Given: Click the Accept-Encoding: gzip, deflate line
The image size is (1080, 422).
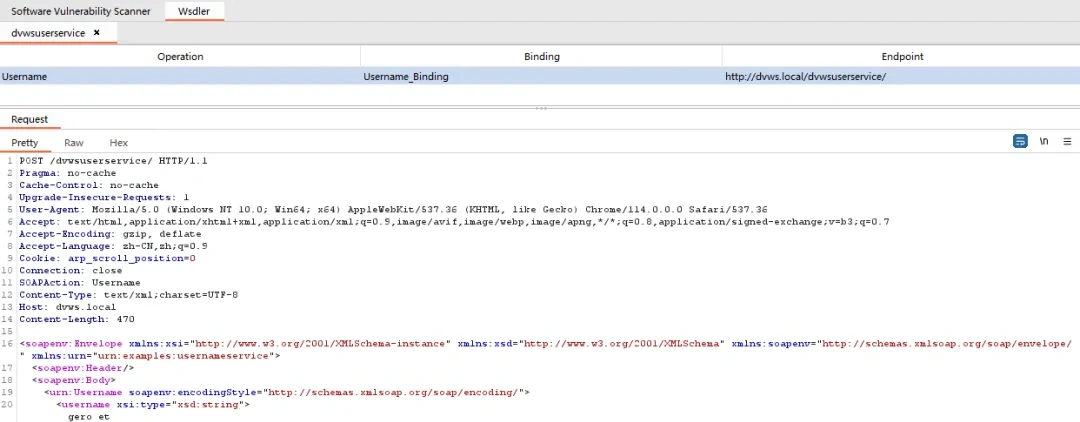Looking at the screenshot, I should (x=110, y=234).
